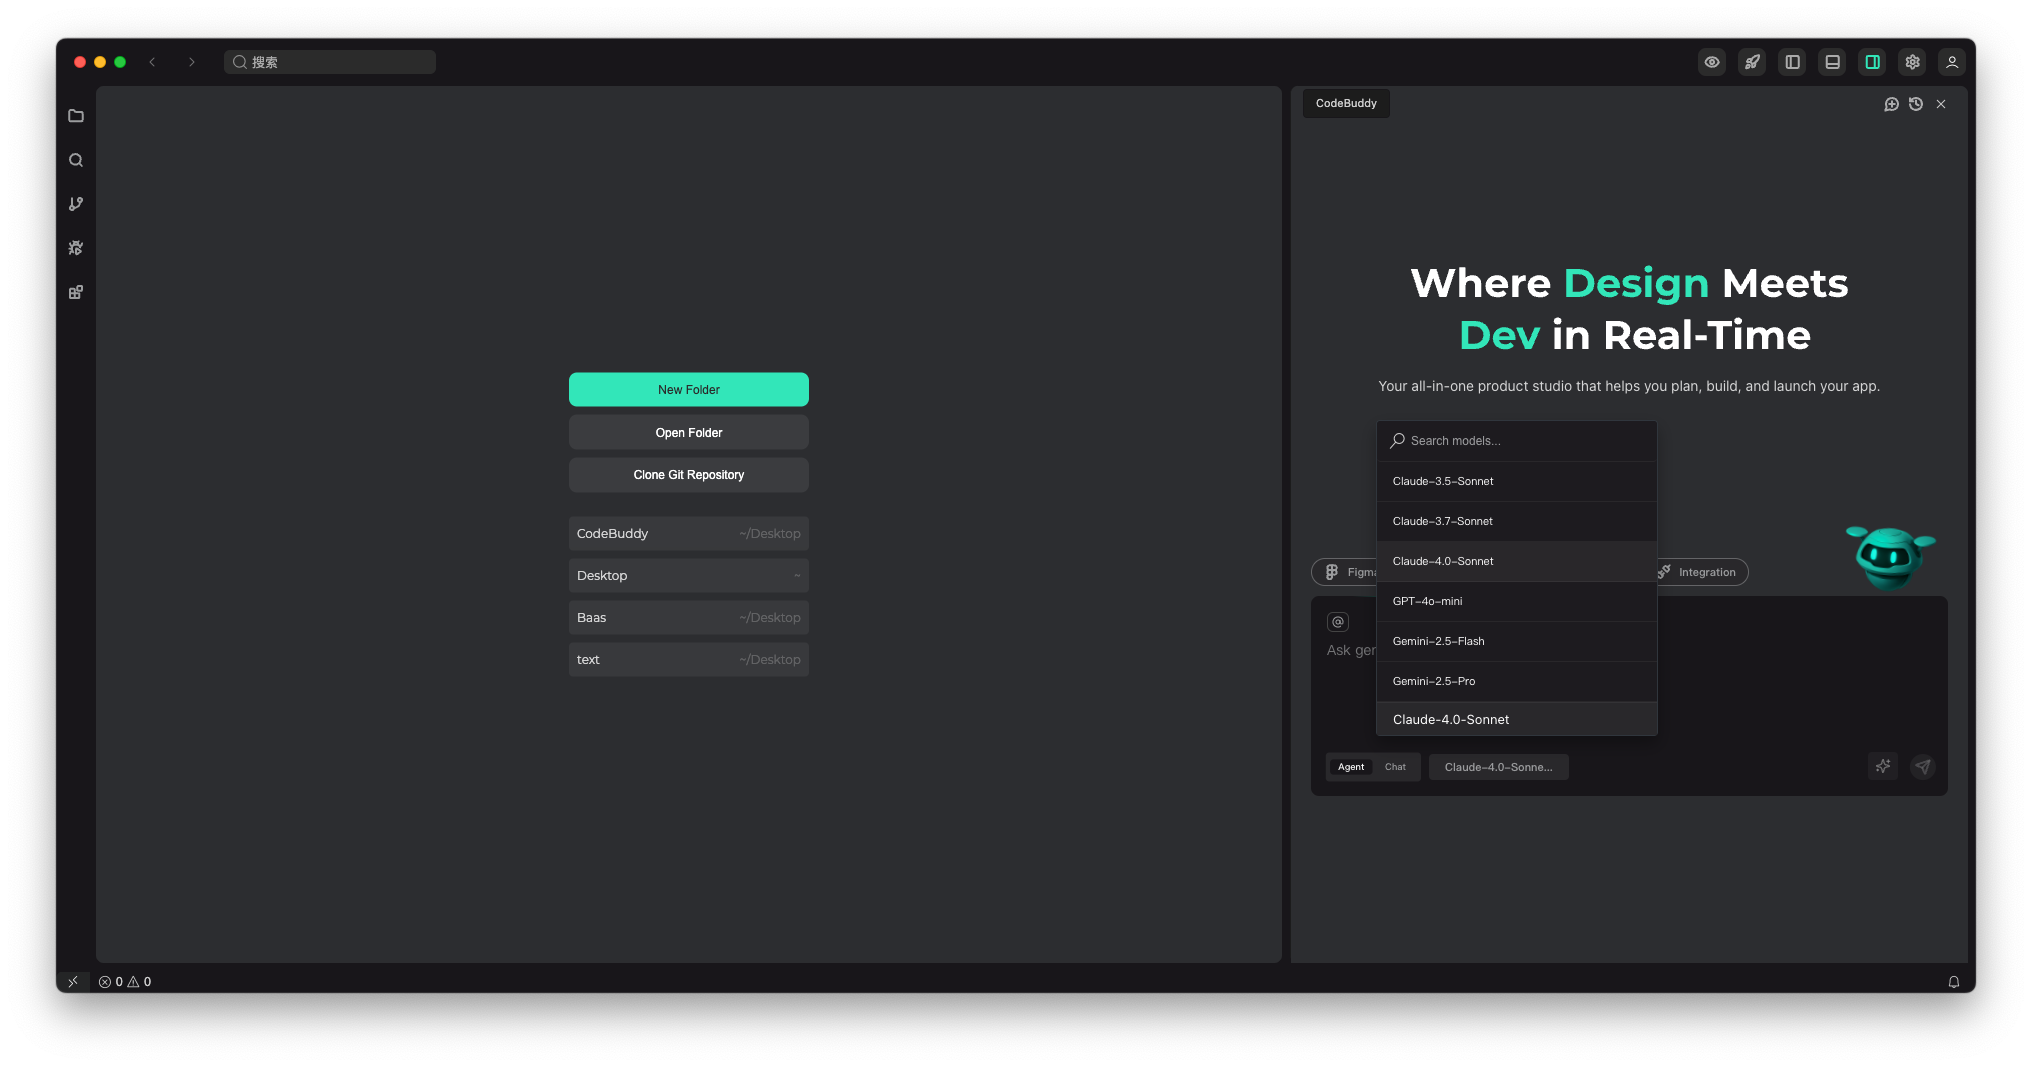Image resolution: width=2032 pixels, height=1067 pixels.
Task: Open the Search icon in activity bar
Action: pos(76,160)
